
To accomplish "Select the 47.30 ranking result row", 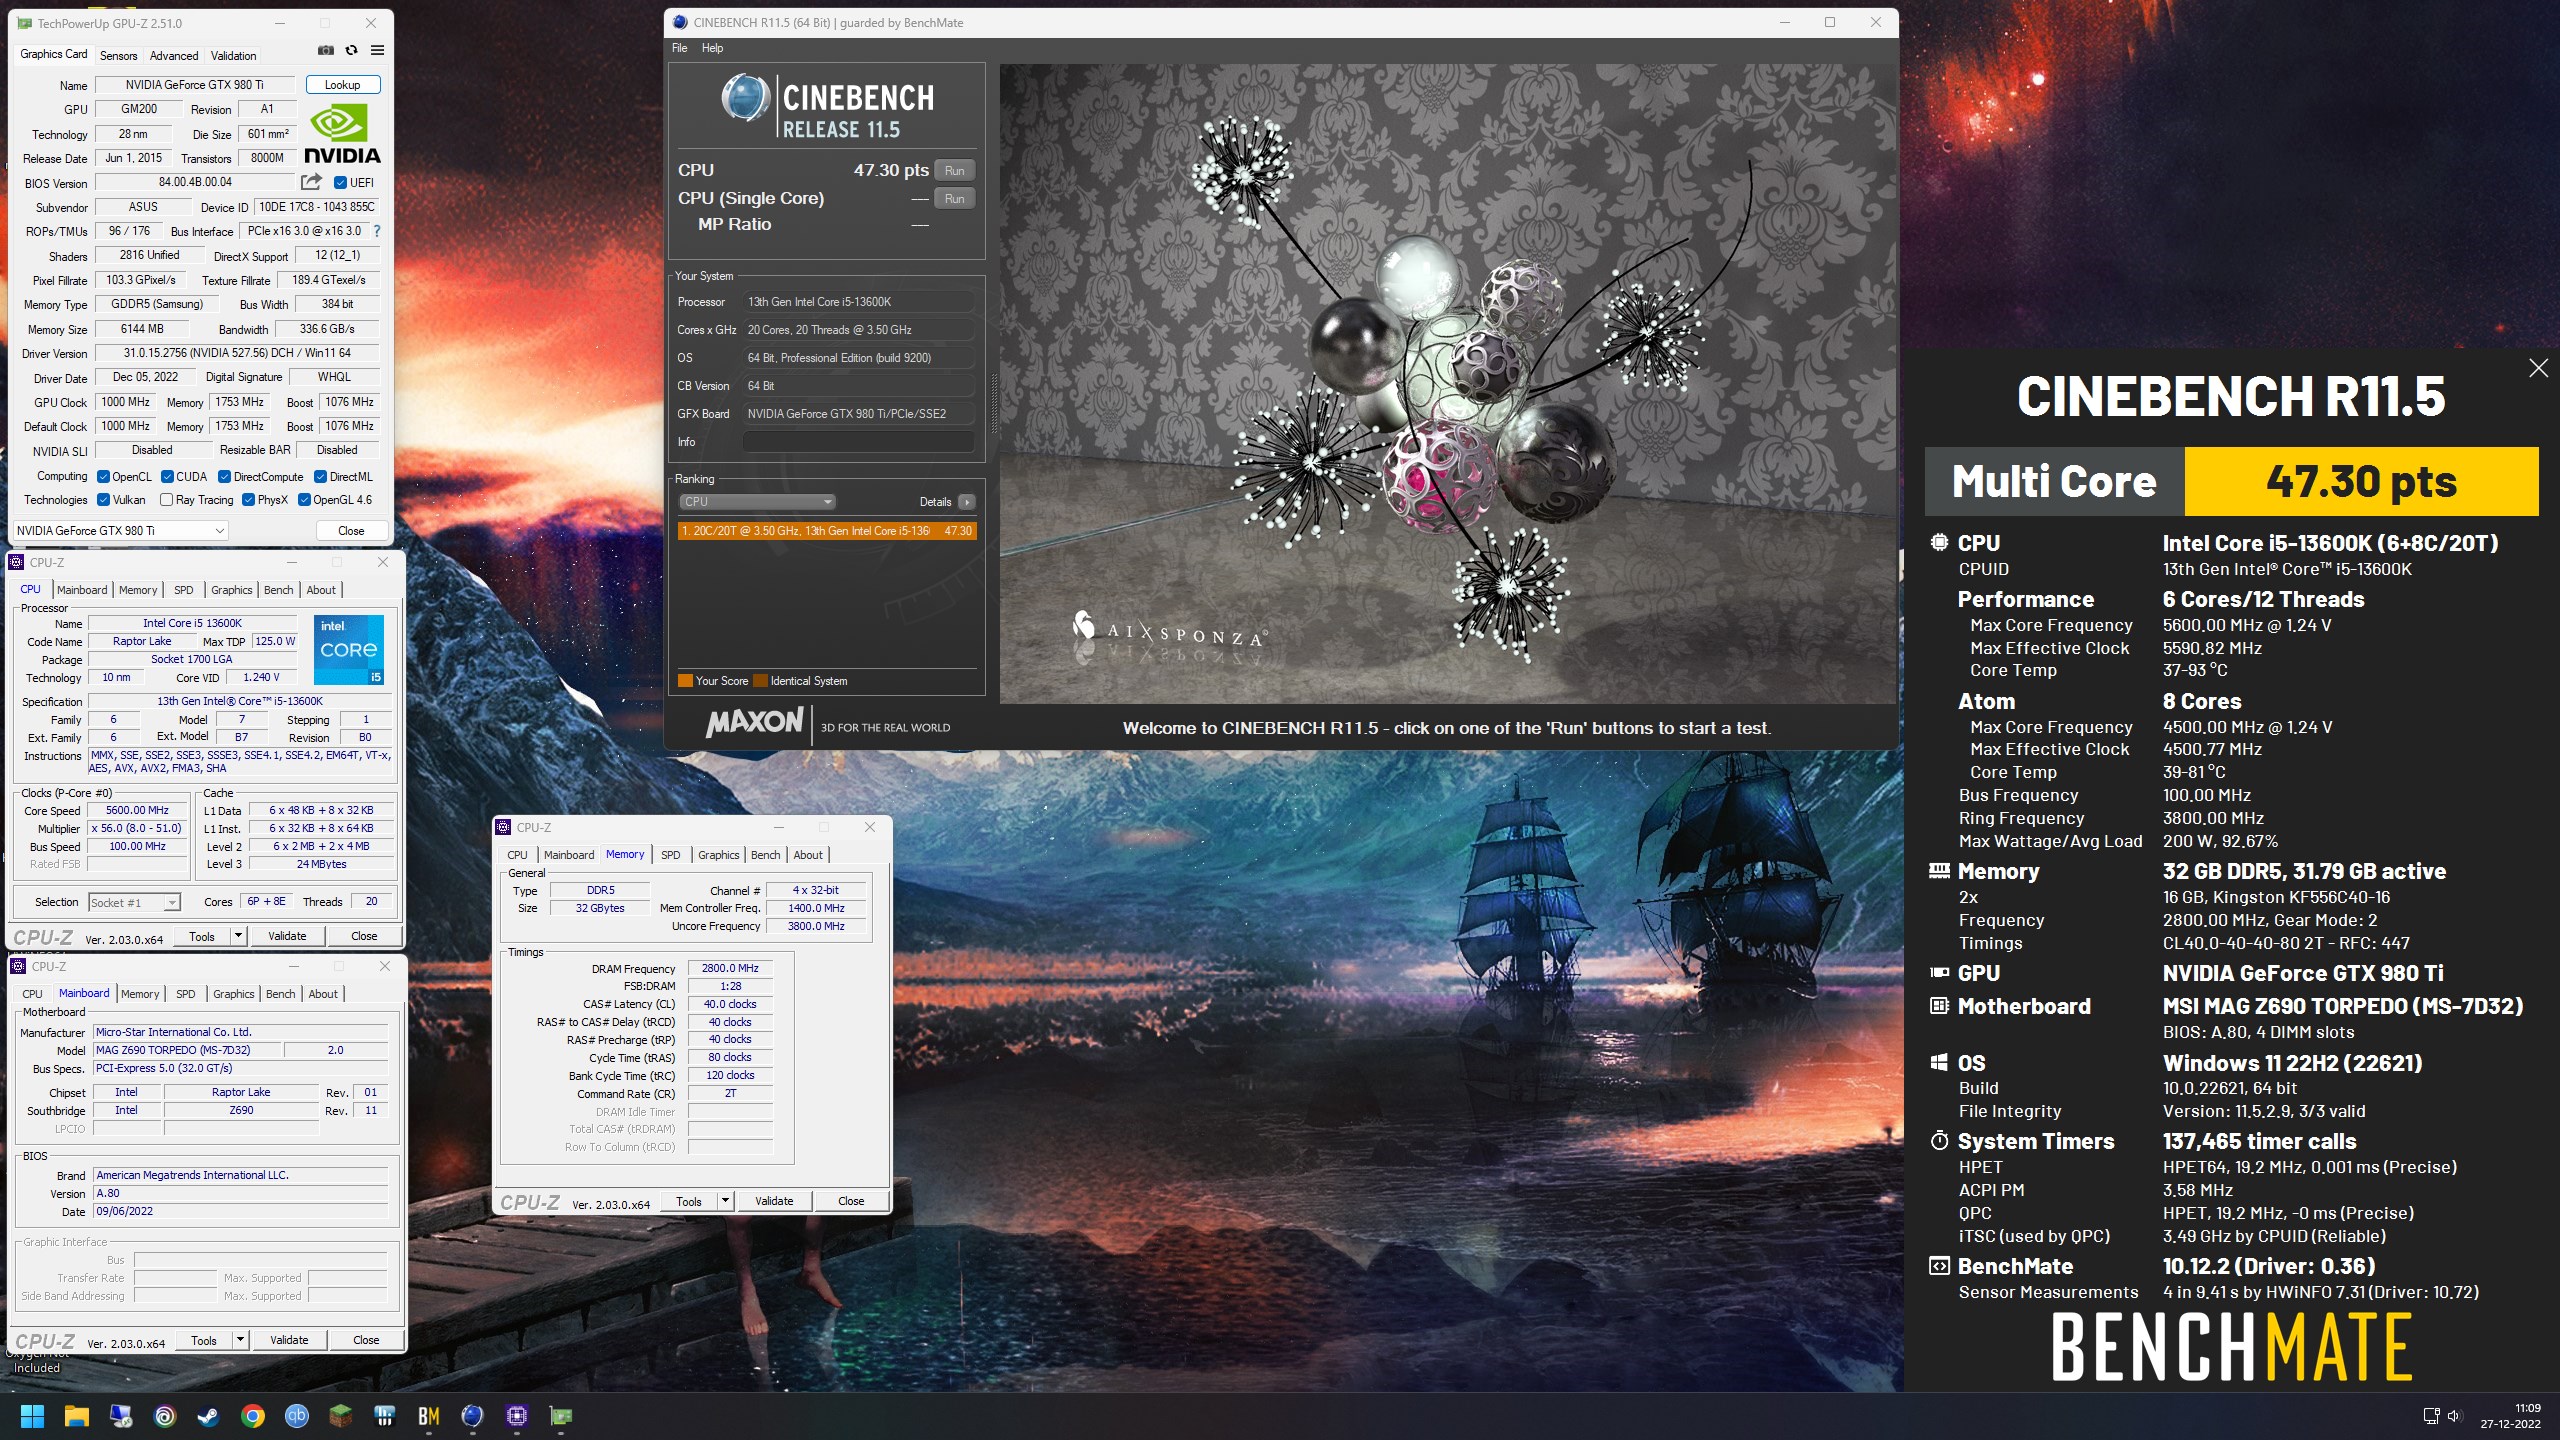I will tap(827, 531).
